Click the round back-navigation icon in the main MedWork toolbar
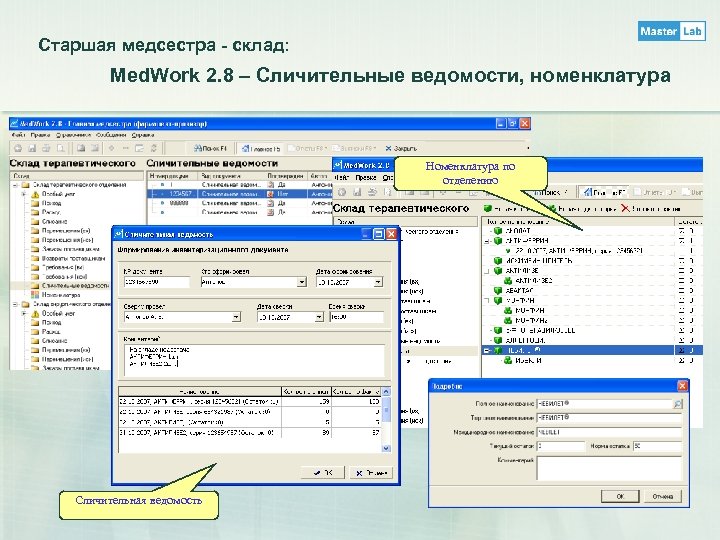Viewport: 720px width, 540px height. (18, 148)
